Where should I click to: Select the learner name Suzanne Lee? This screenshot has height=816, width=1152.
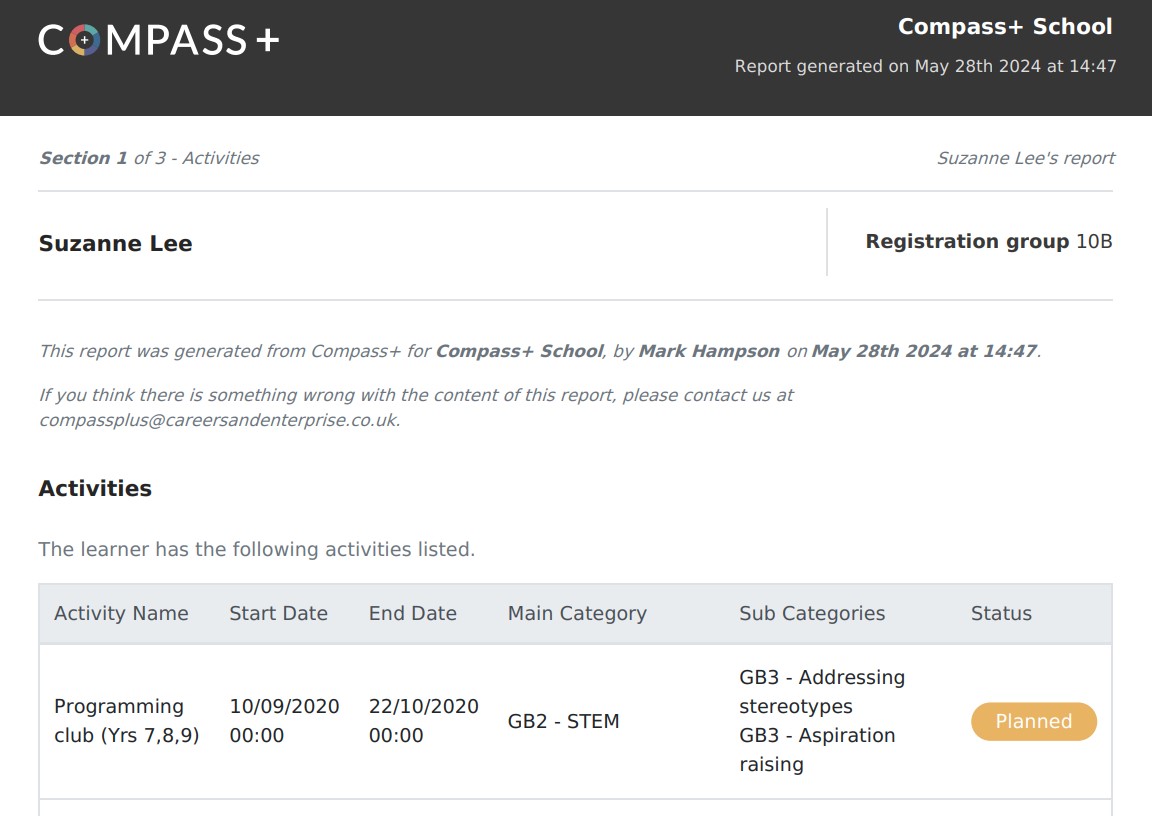(x=115, y=243)
